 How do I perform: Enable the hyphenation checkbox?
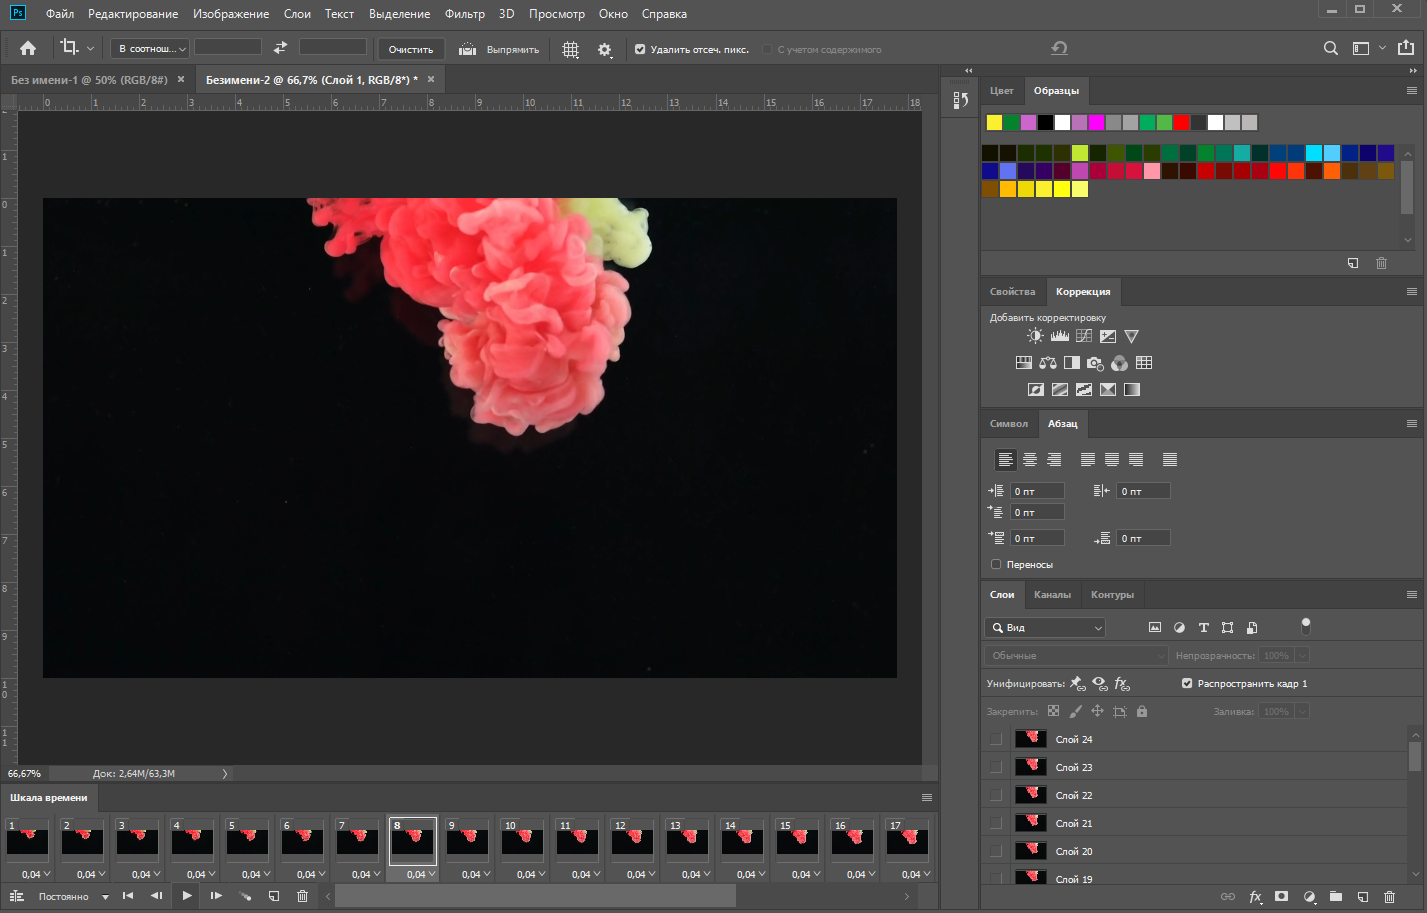pos(996,564)
